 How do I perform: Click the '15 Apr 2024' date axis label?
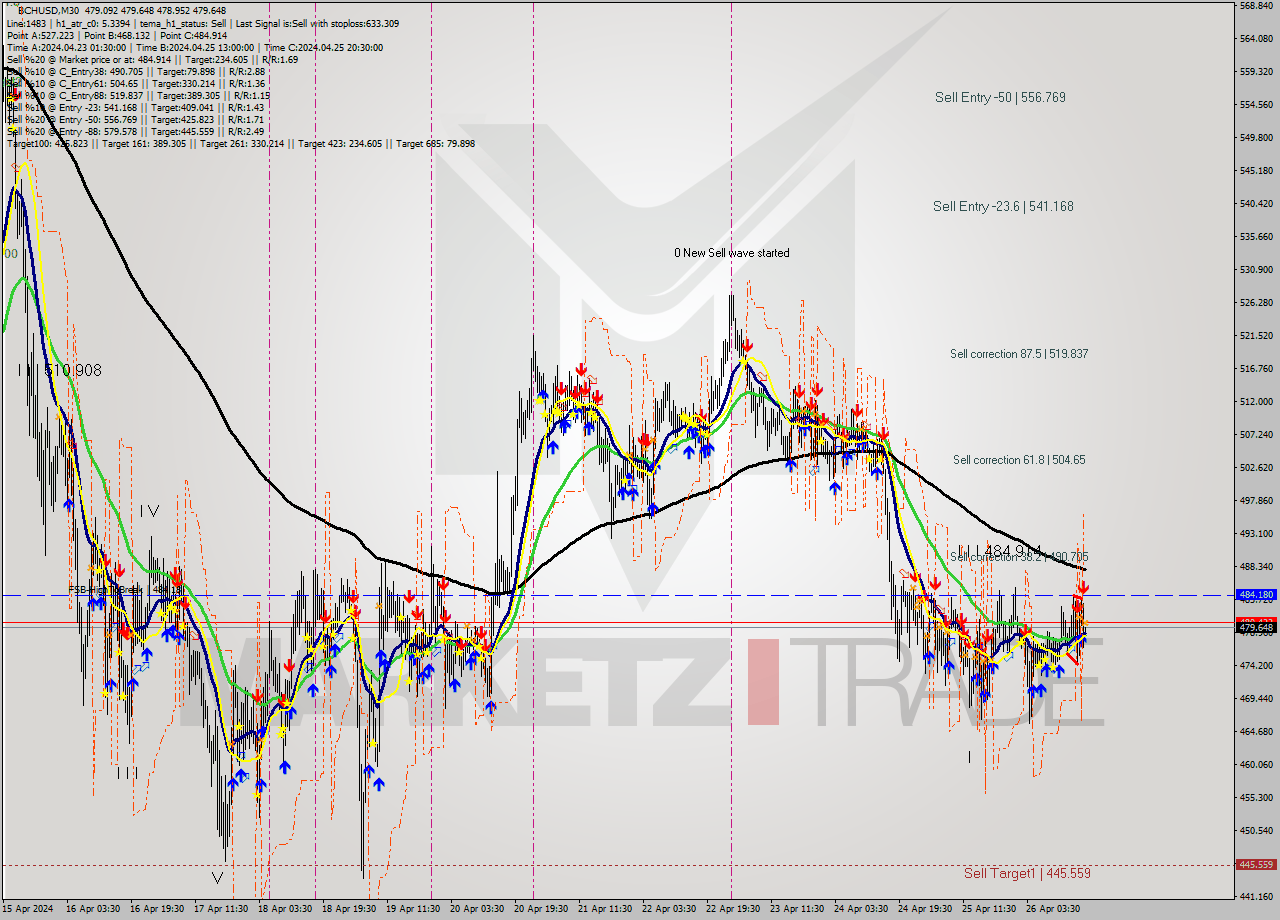point(27,909)
